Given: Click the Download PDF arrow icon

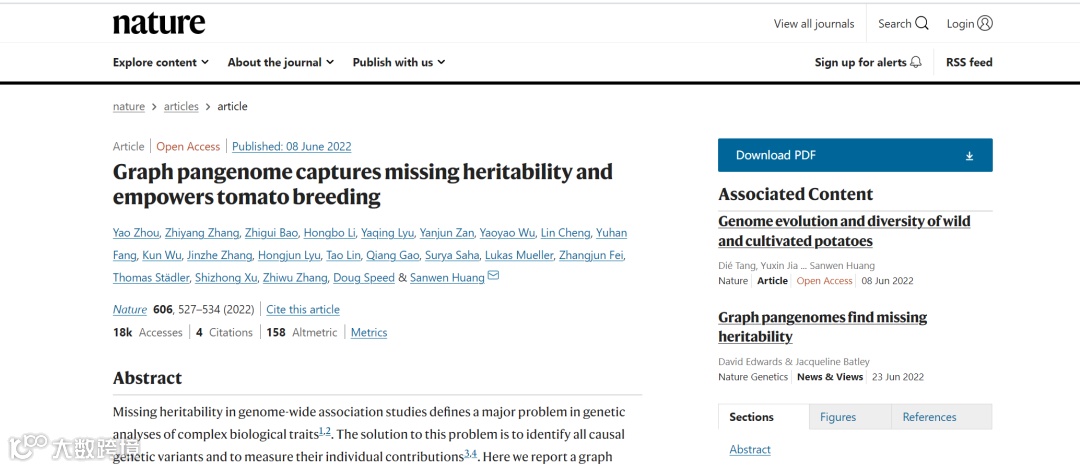Looking at the screenshot, I should [969, 156].
